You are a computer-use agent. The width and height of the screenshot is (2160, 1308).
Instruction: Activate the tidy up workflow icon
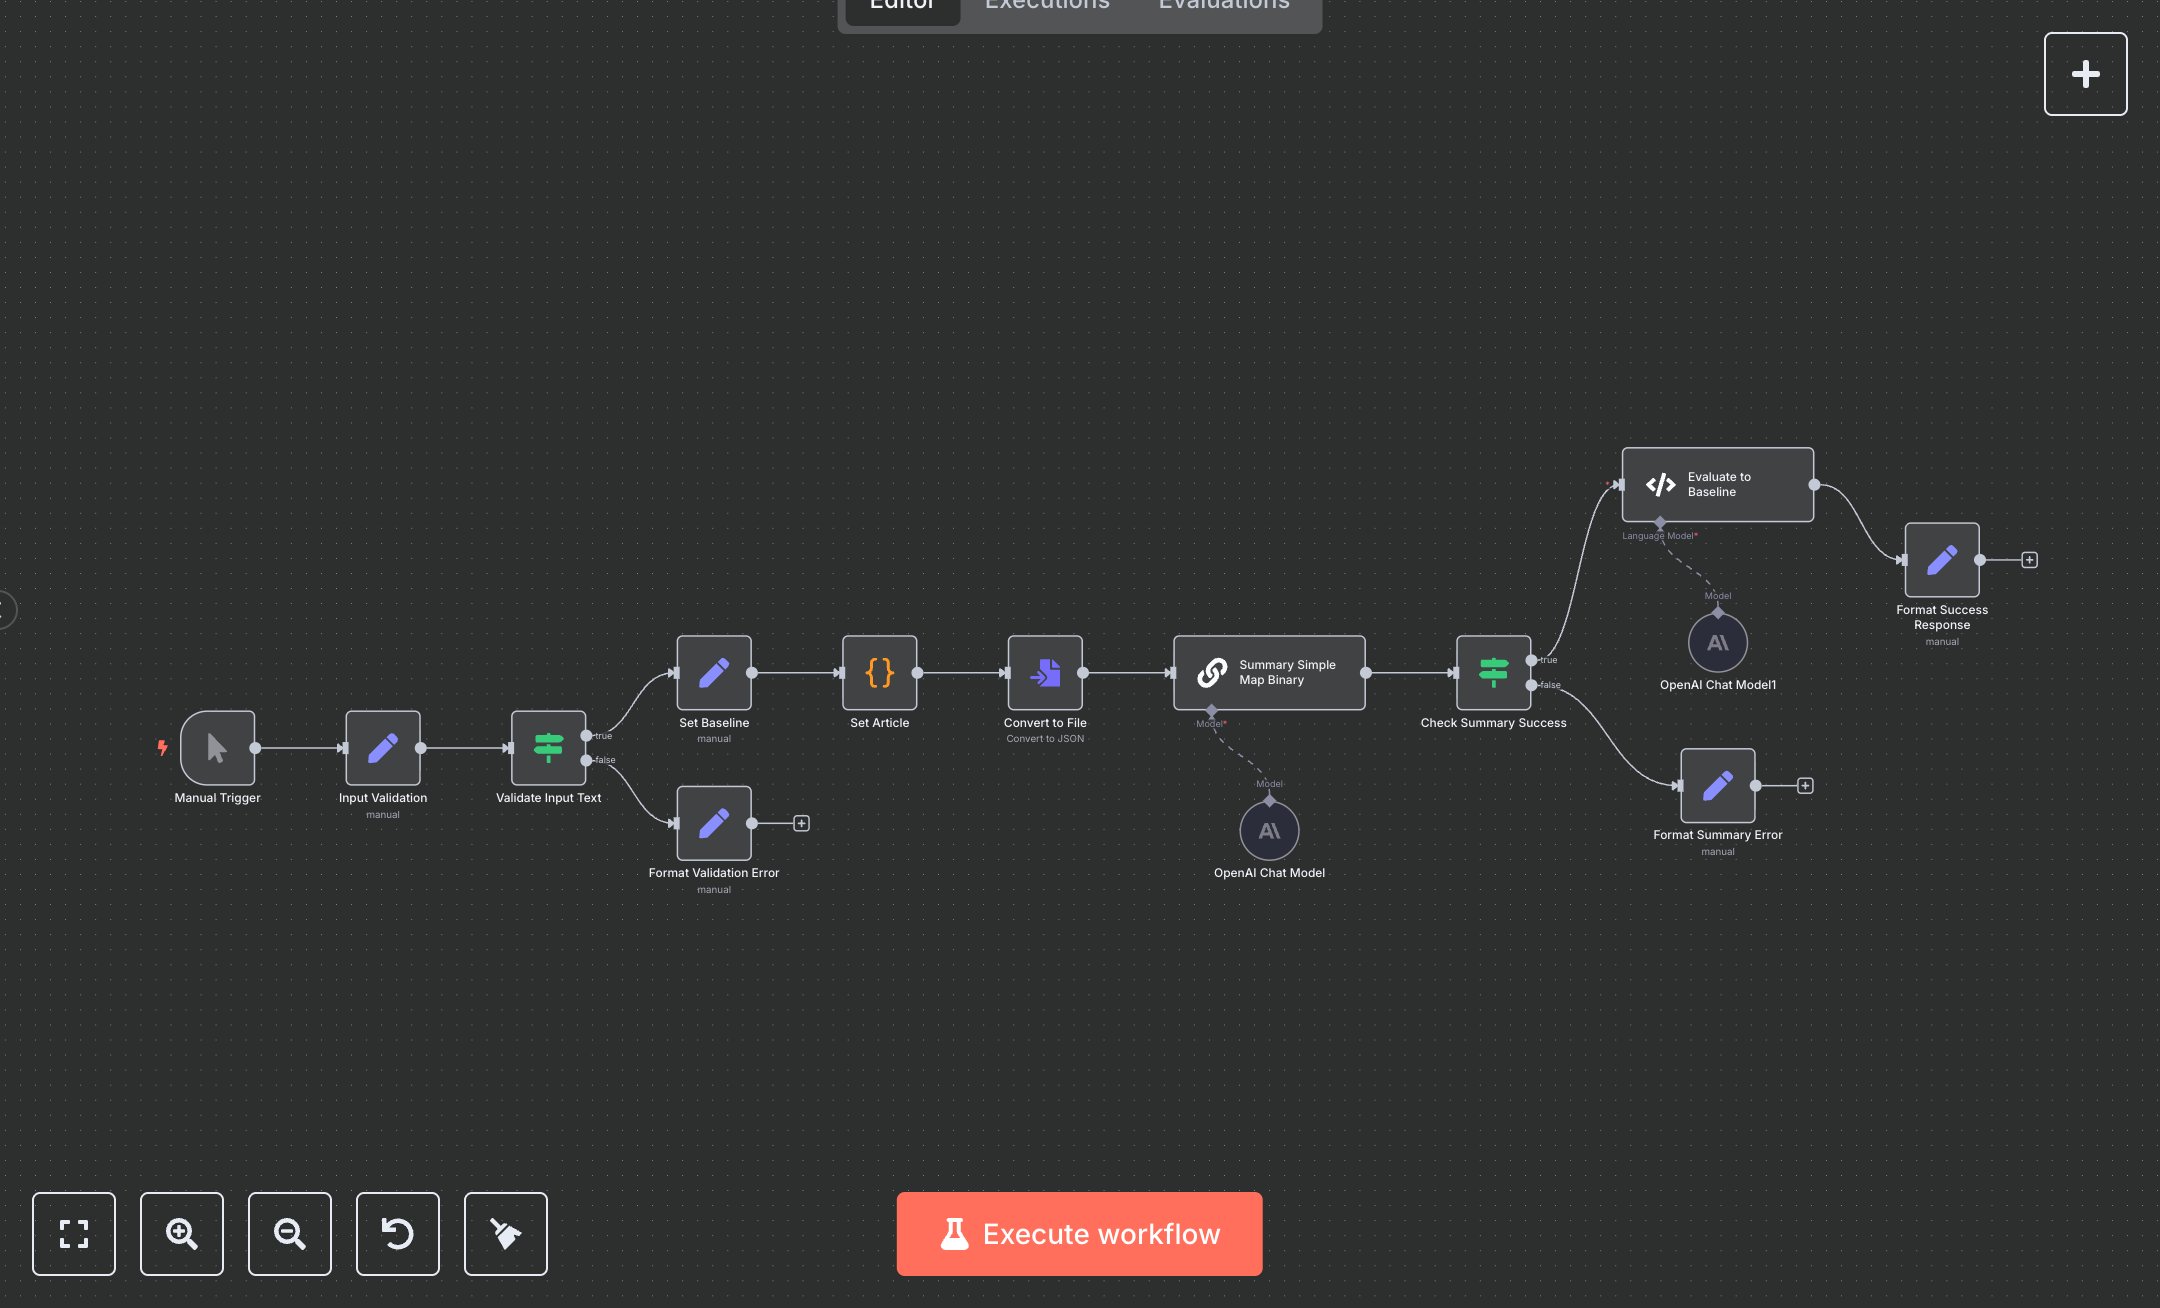tap(505, 1234)
